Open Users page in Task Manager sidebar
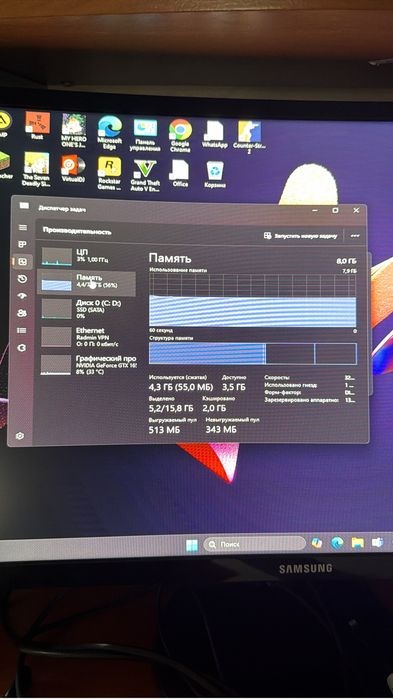The width and height of the screenshot is (393, 699). point(22,313)
